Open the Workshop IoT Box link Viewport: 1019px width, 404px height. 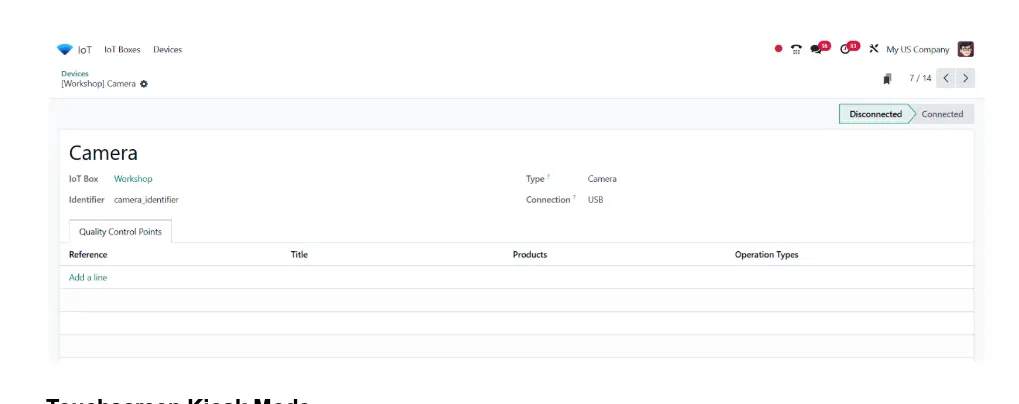coord(133,179)
